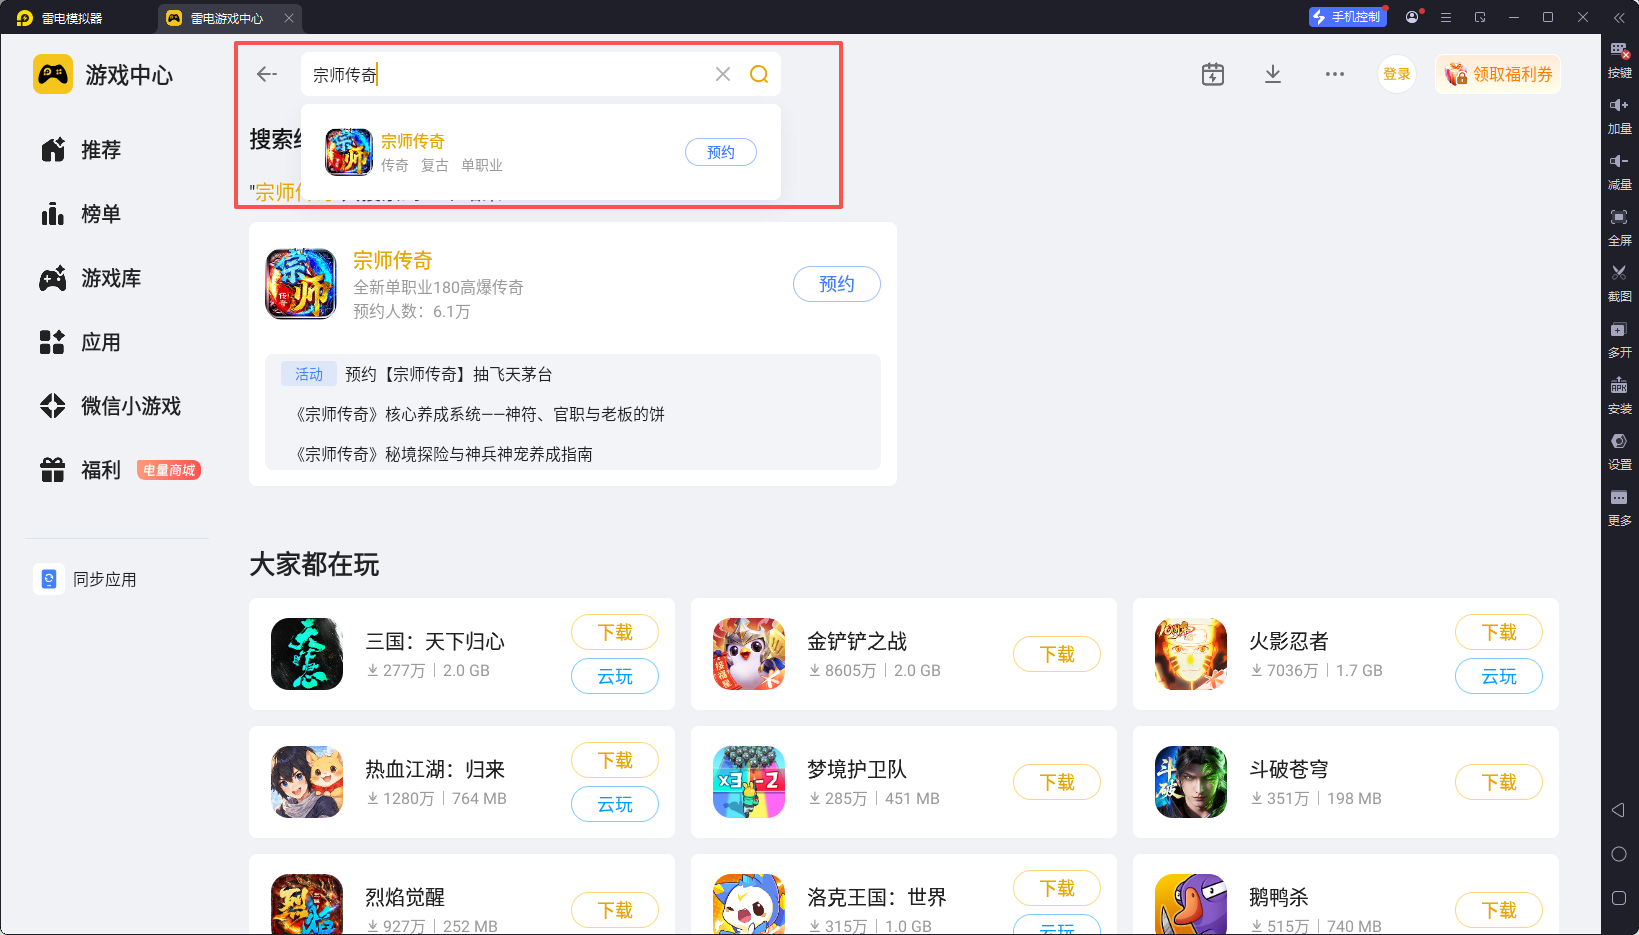
Task: Click the user account icon in title bar
Action: [x=1412, y=17]
